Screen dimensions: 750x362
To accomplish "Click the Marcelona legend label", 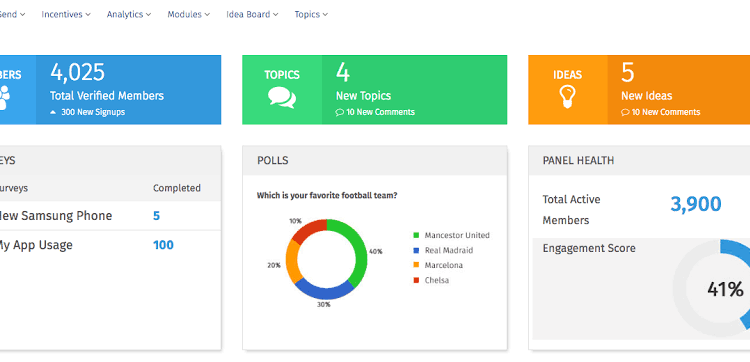I will (444, 265).
